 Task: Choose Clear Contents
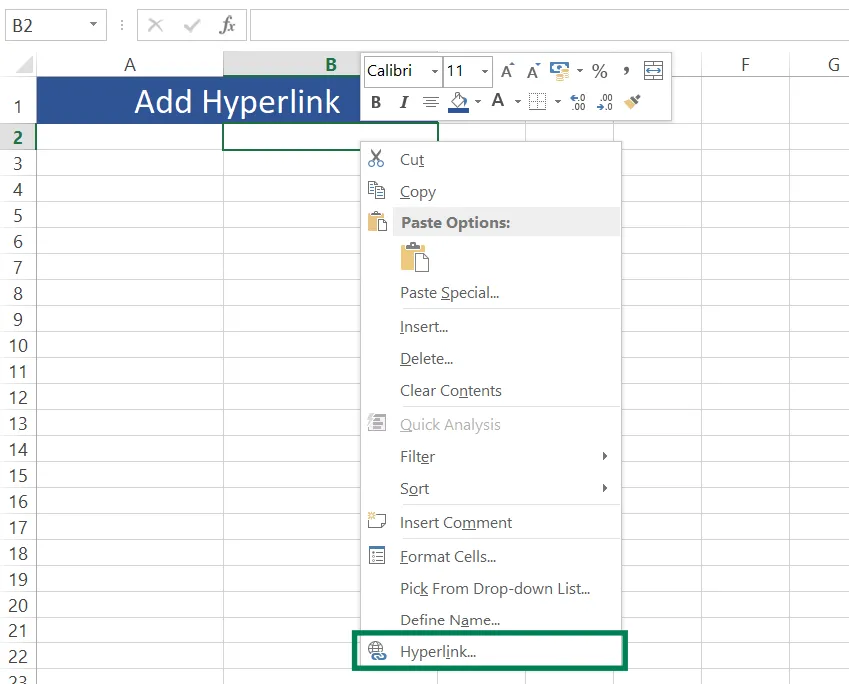[x=491, y=390]
